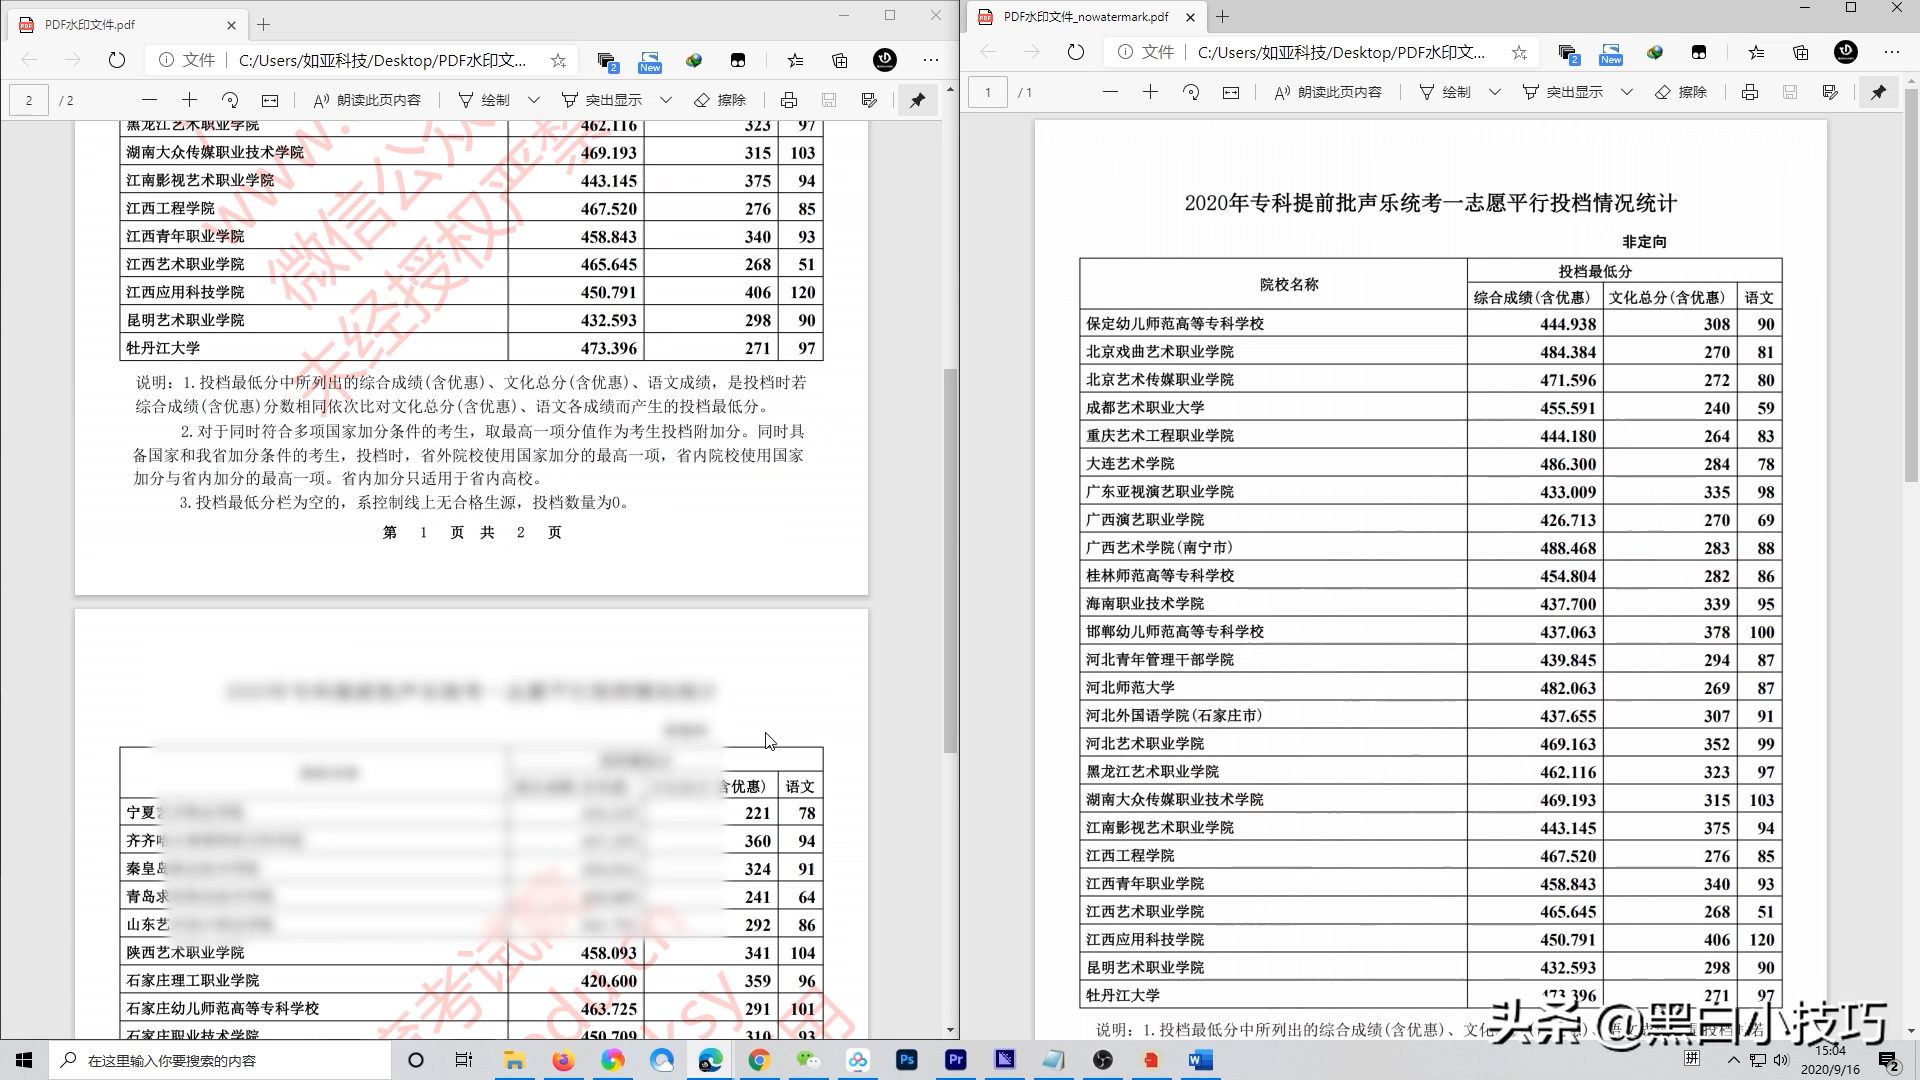Expand Highlight options dropdown in left toolbar
The width and height of the screenshot is (1920, 1080).
point(666,100)
